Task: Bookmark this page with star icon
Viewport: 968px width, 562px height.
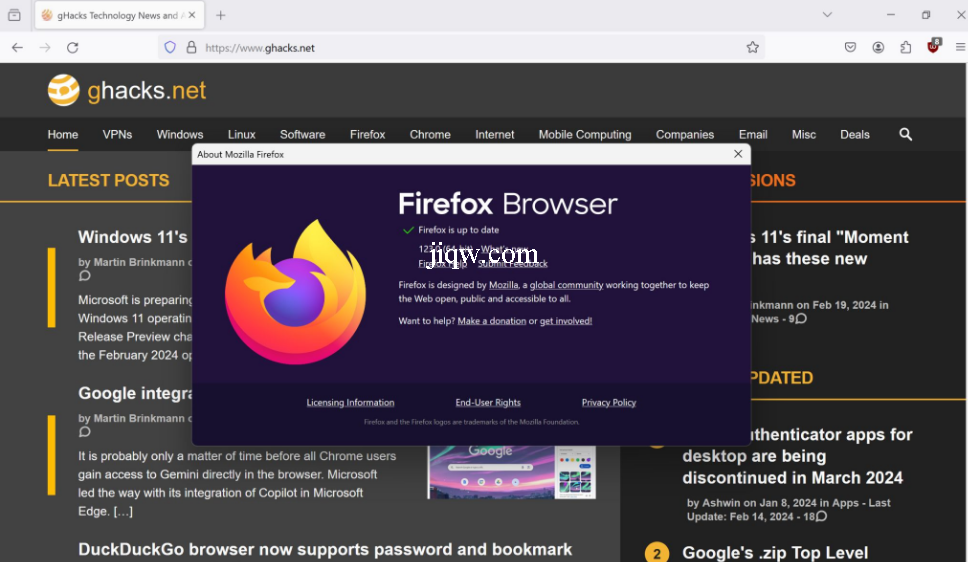Action: (x=753, y=48)
